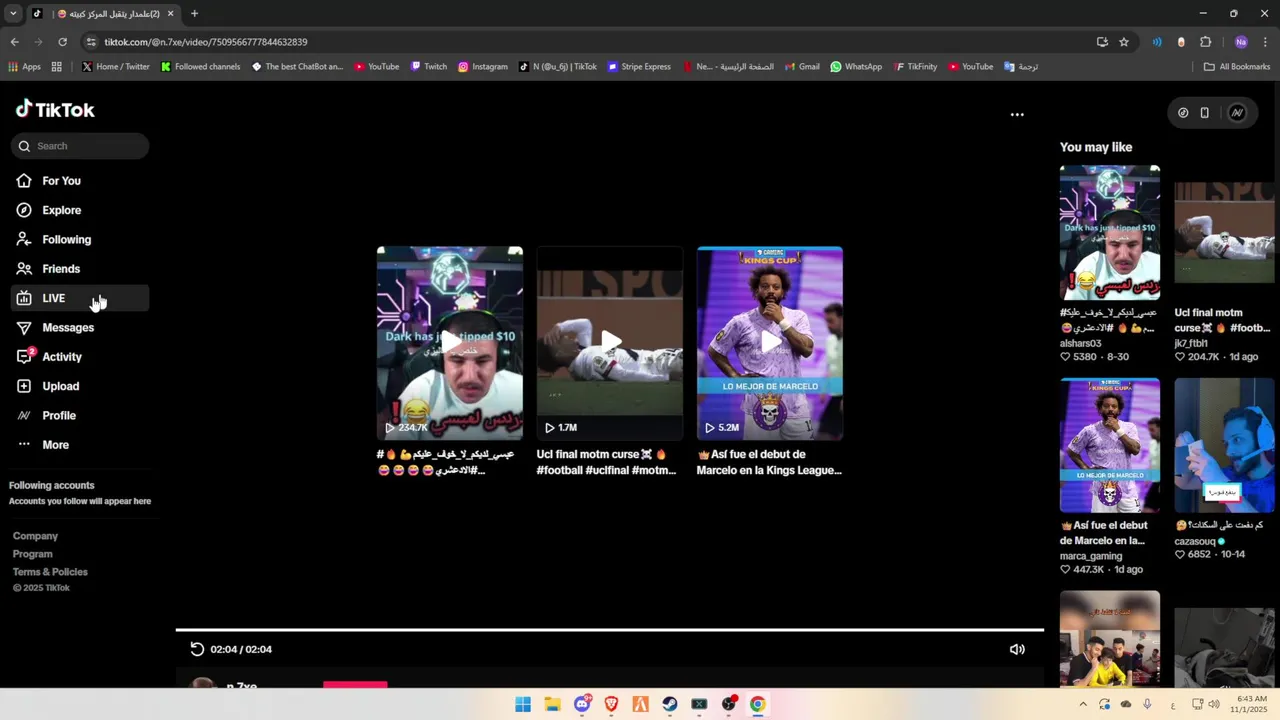Viewport: 1280px width, 720px height.
Task: Expand the Company footer section
Action: [x=35, y=536]
